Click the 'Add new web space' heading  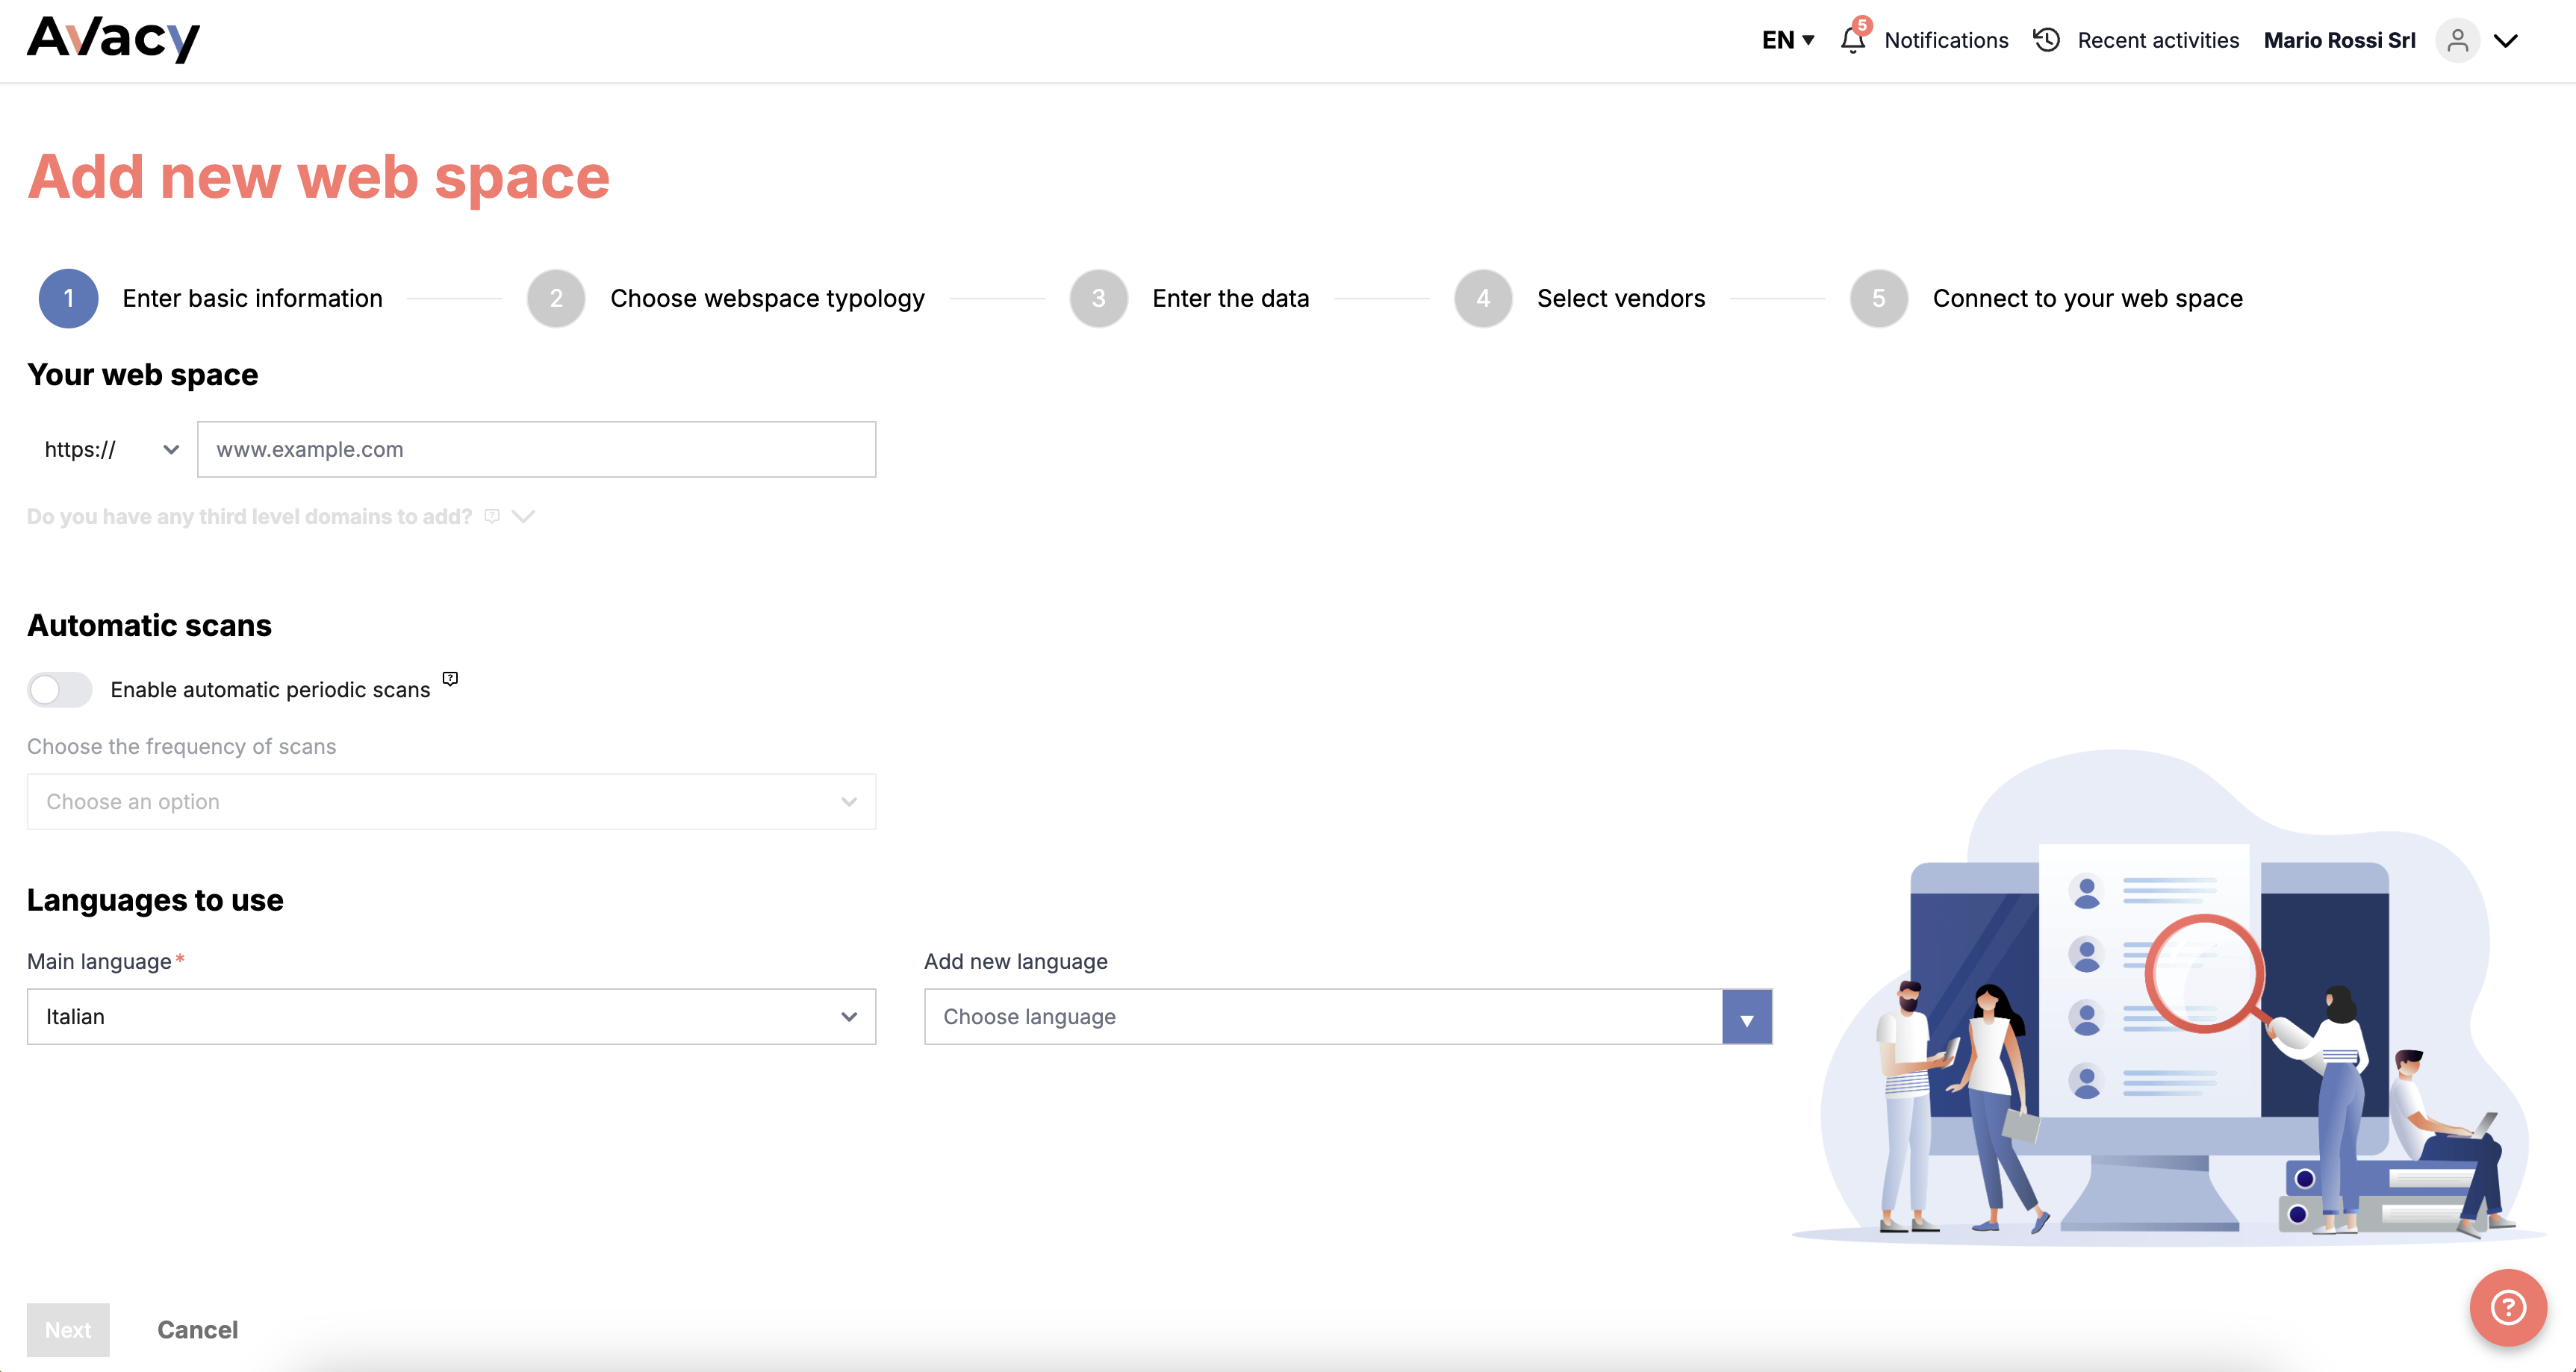pos(318,177)
